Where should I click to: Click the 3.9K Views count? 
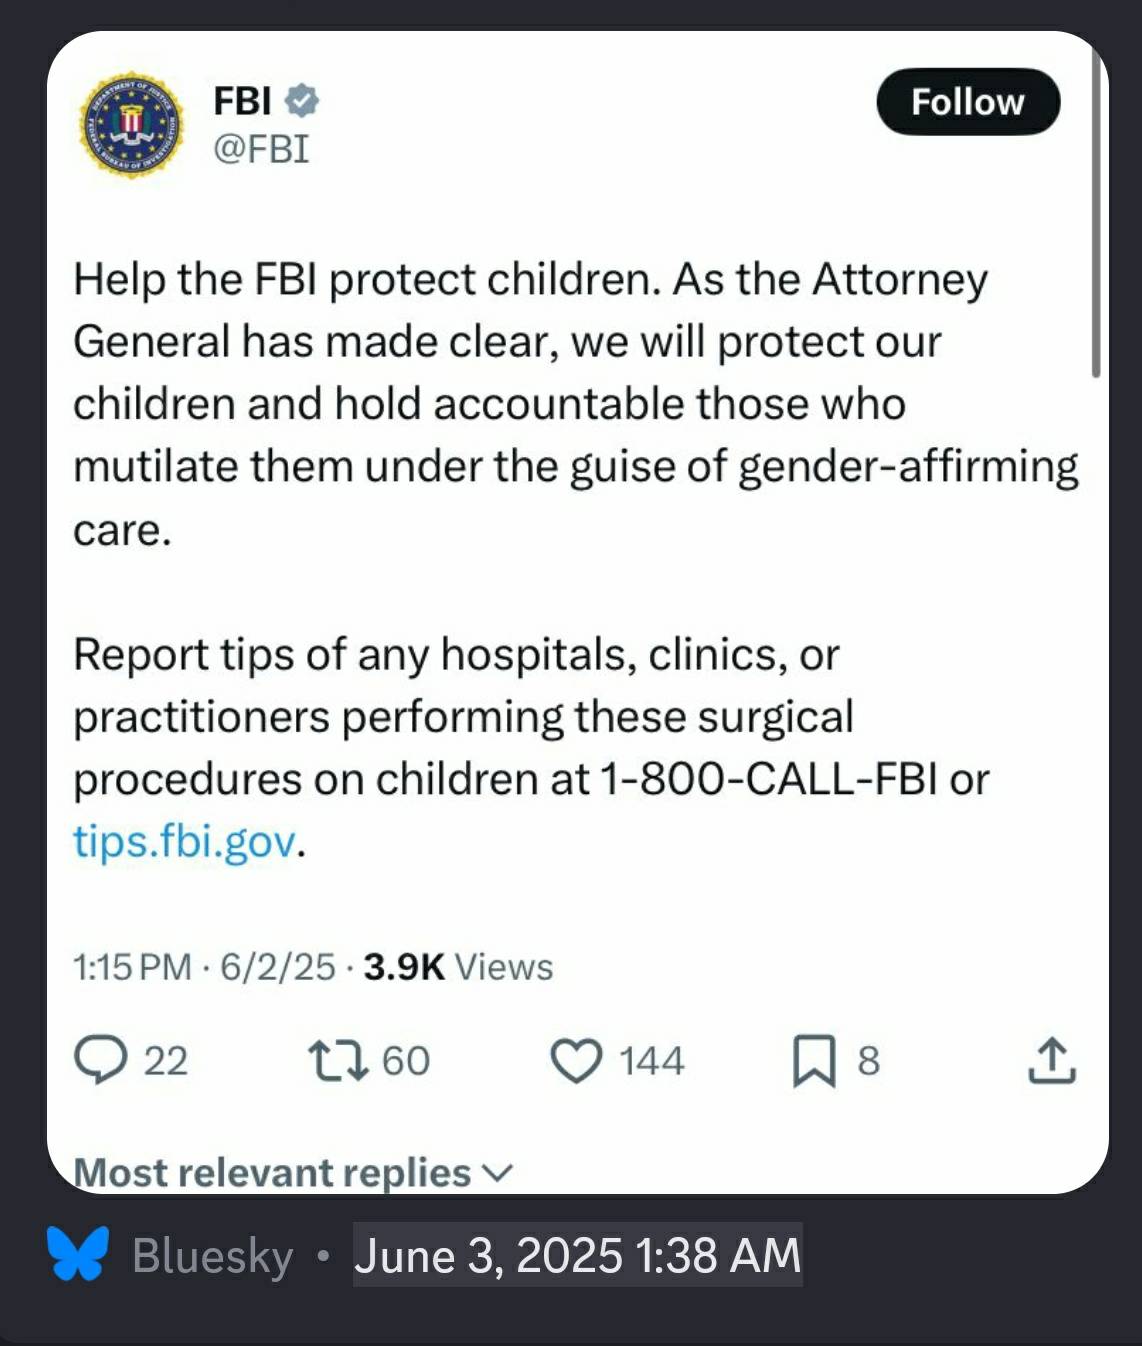pos(458,967)
